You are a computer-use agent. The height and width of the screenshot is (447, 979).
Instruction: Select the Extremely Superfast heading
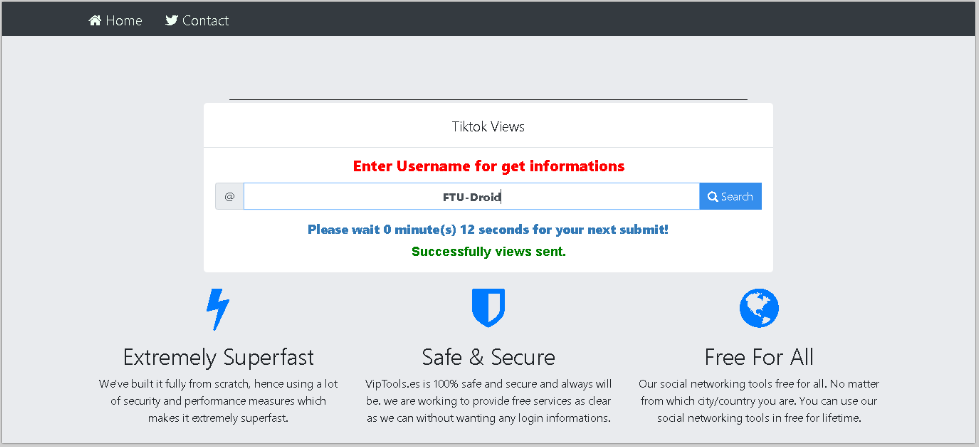(x=218, y=357)
